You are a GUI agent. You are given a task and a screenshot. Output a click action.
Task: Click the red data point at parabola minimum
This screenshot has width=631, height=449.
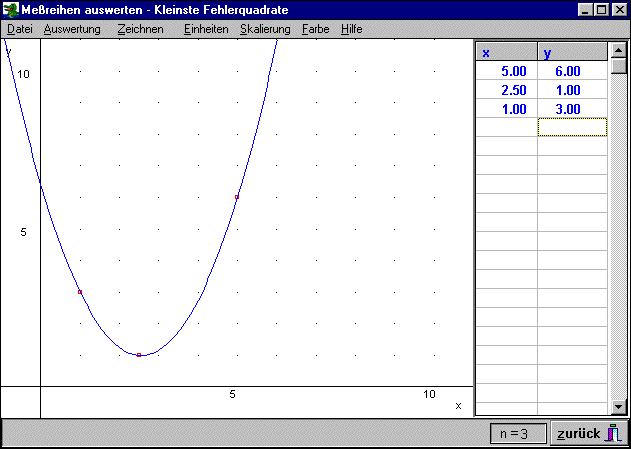pyautogui.click(x=139, y=354)
